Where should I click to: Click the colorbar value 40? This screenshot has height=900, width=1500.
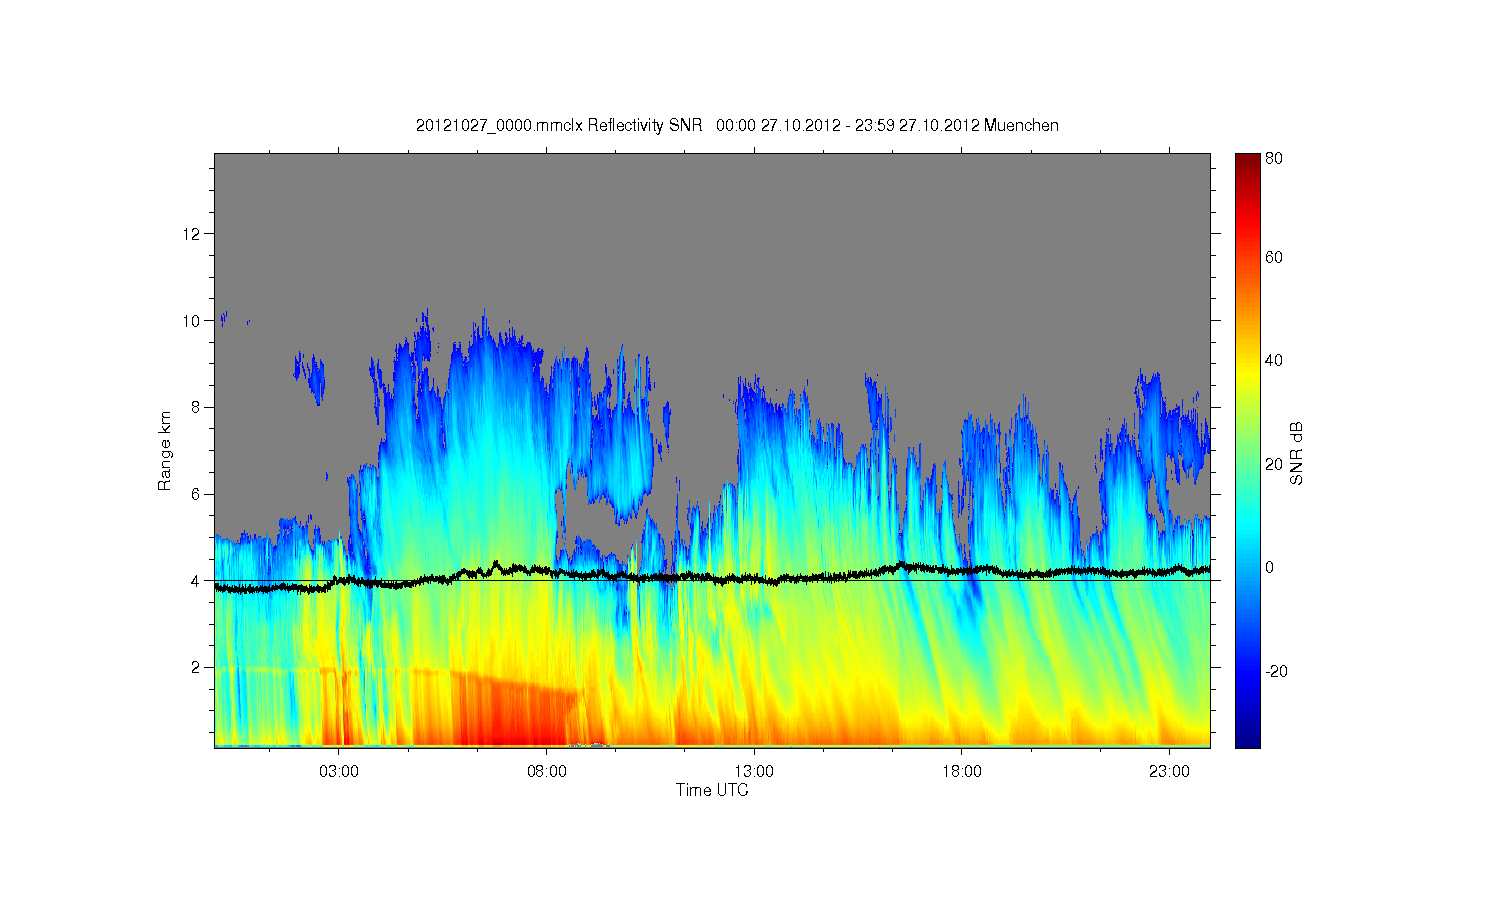(x=1274, y=360)
